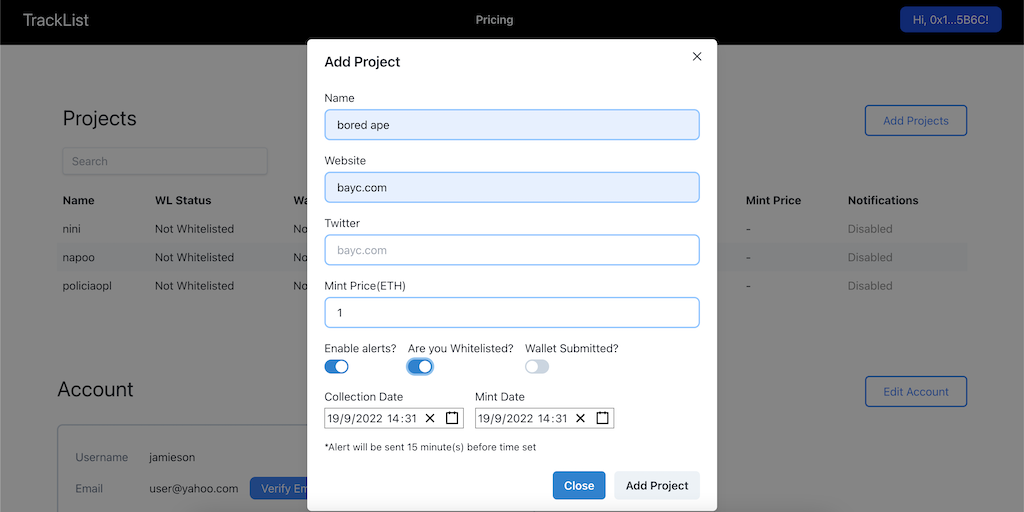The image size is (1024, 512).
Task: Clear the Collection Date value
Action: [x=430, y=418]
